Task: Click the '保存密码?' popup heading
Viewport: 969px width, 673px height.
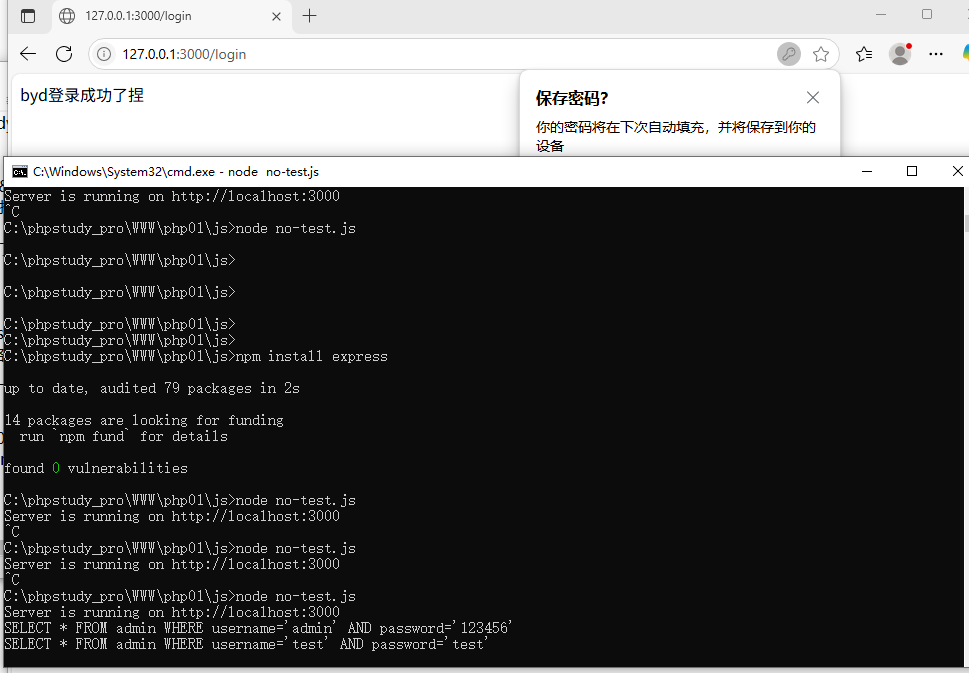Action: click(x=572, y=98)
